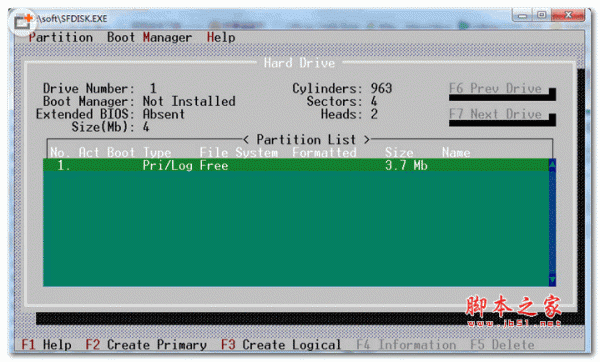Click F3 Create Logical
The width and height of the screenshot is (600, 362).
point(281,345)
